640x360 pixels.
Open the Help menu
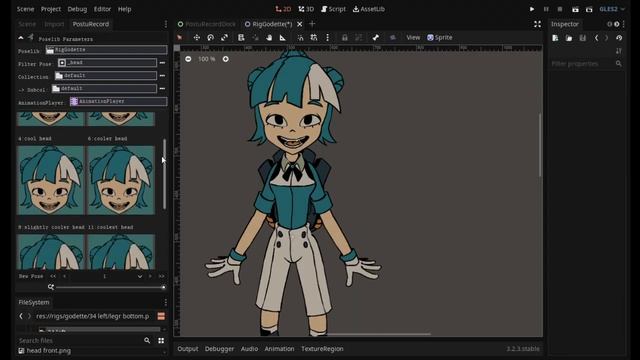coord(124,9)
